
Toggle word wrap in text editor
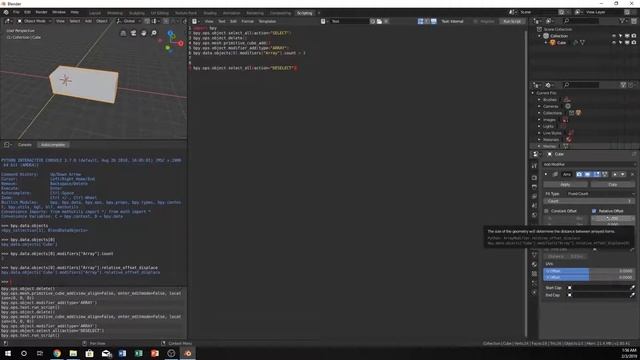(x=427, y=21)
